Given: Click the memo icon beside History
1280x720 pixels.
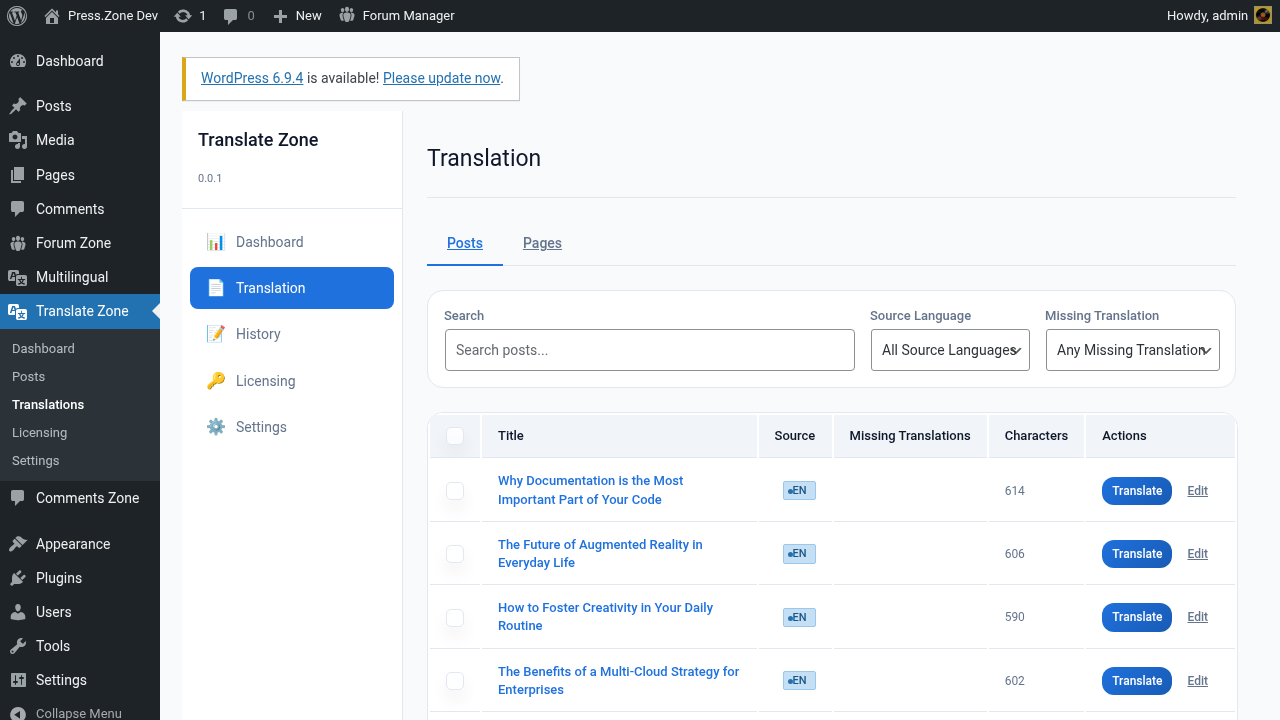Looking at the screenshot, I should coord(216,334).
